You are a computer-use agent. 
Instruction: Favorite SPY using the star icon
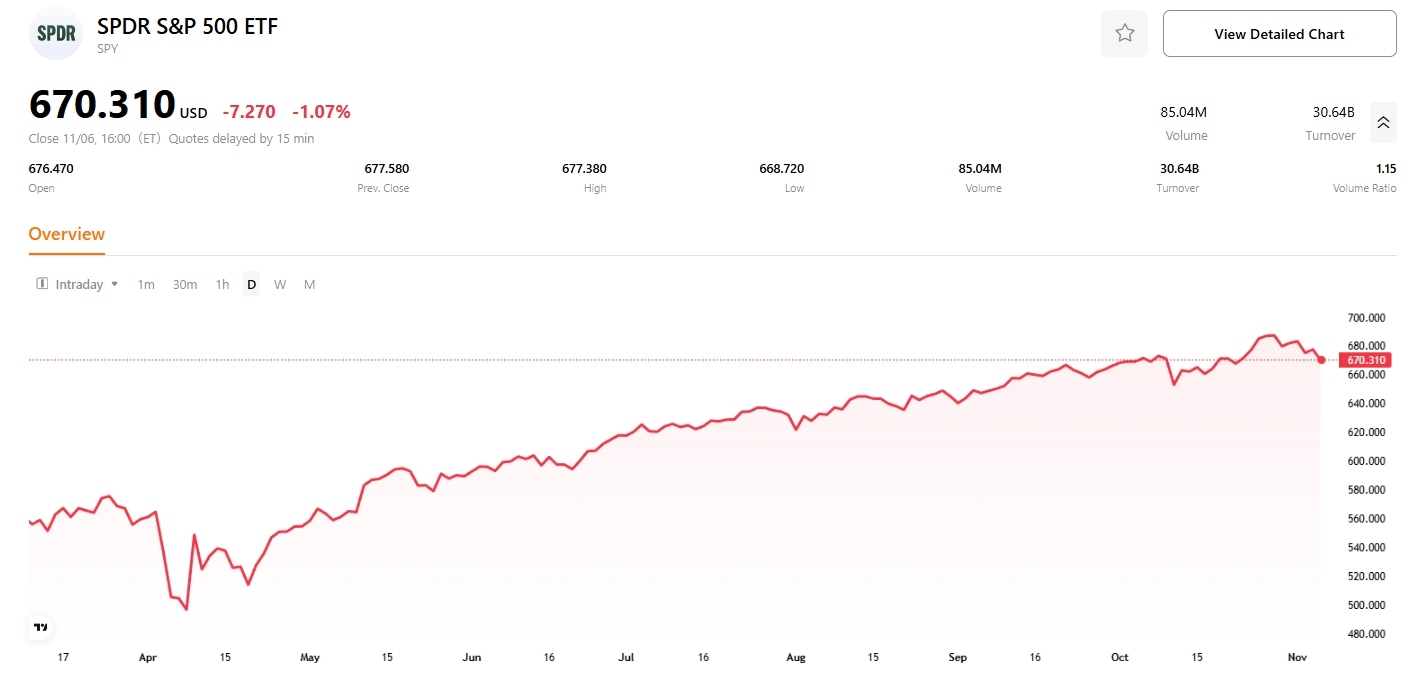[1124, 33]
